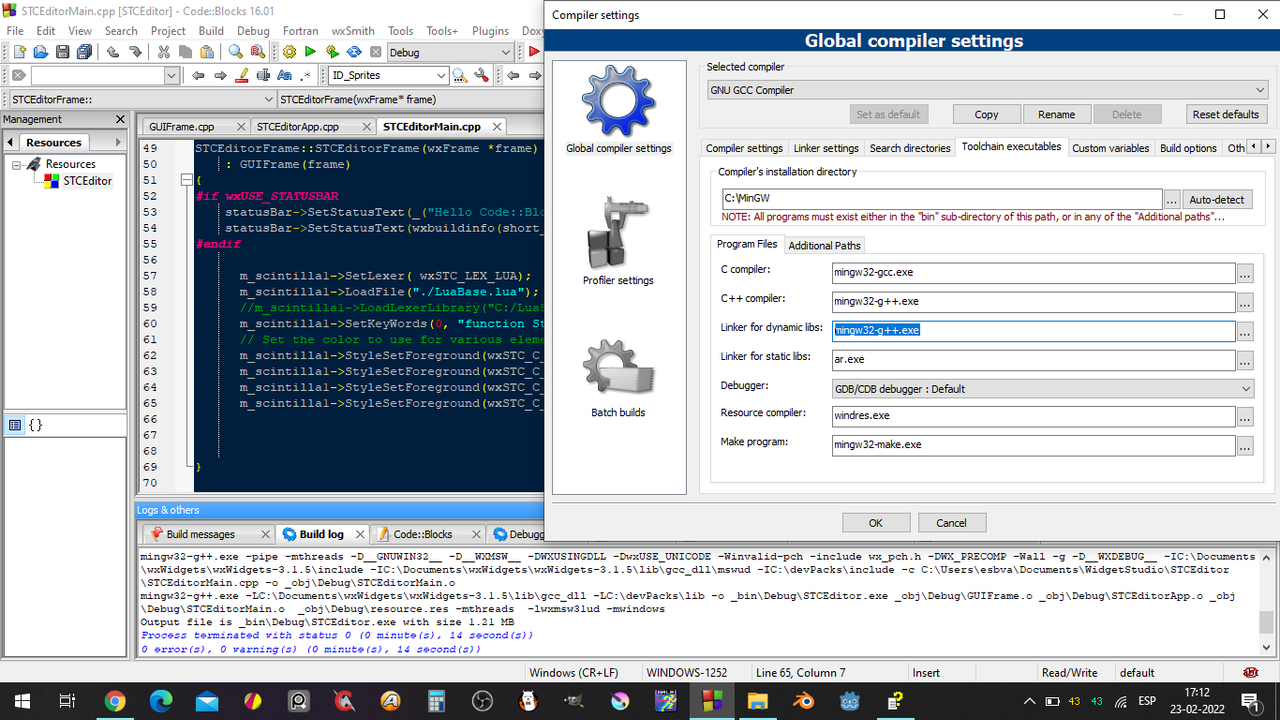This screenshot has height=720, width=1280.
Task: Collapse the Resources tree node
Action: (17, 164)
